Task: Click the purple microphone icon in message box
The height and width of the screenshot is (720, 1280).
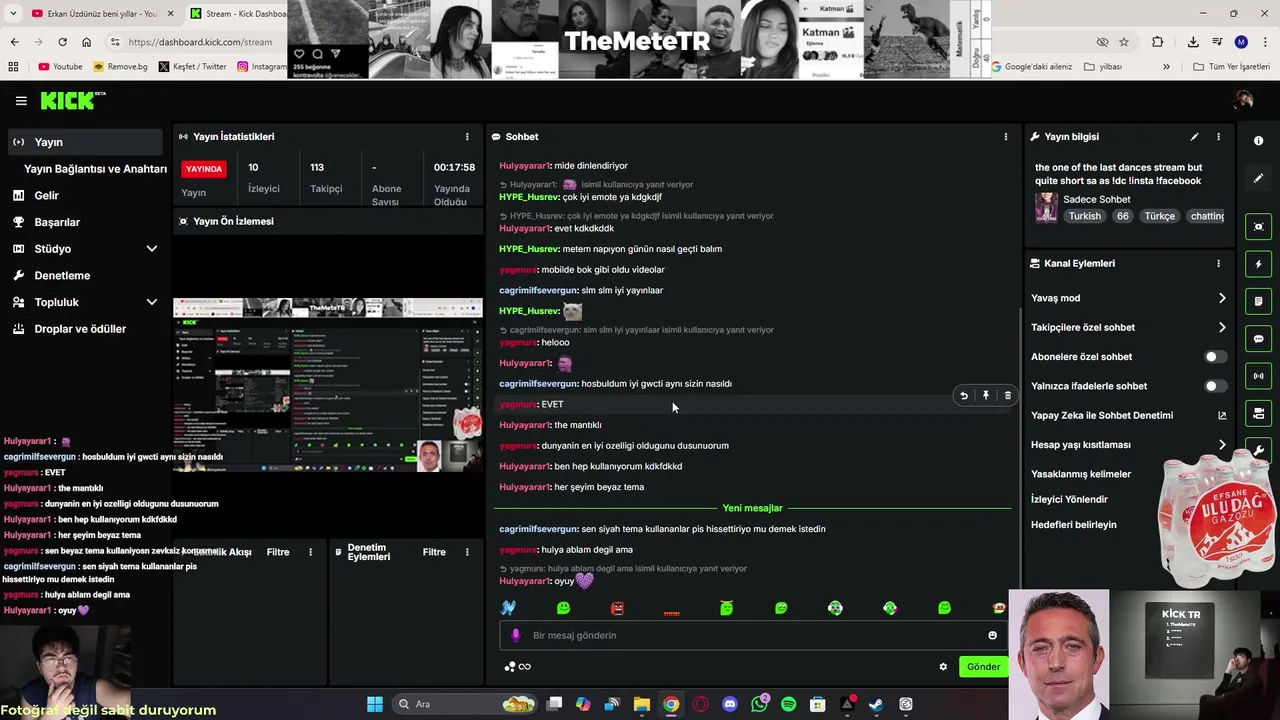Action: [x=516, y=635]
